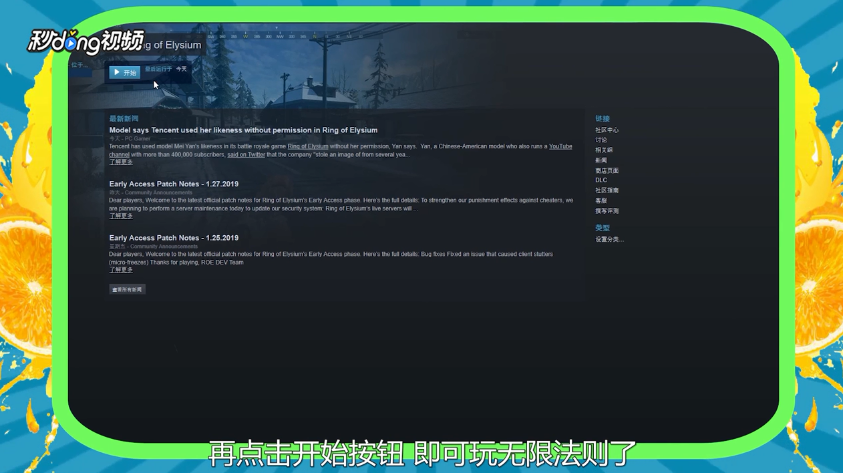Open the 相关组 link in the sidebar
This screenshot has height=473, width=843.
(x=604, y=150)
